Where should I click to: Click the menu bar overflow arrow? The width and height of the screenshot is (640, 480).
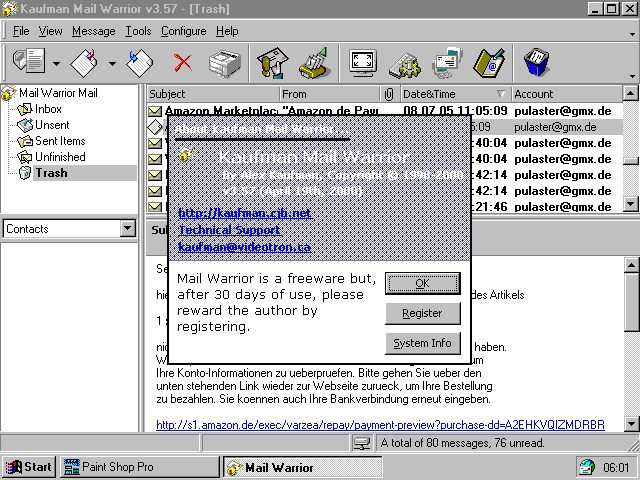pos(632,35)
